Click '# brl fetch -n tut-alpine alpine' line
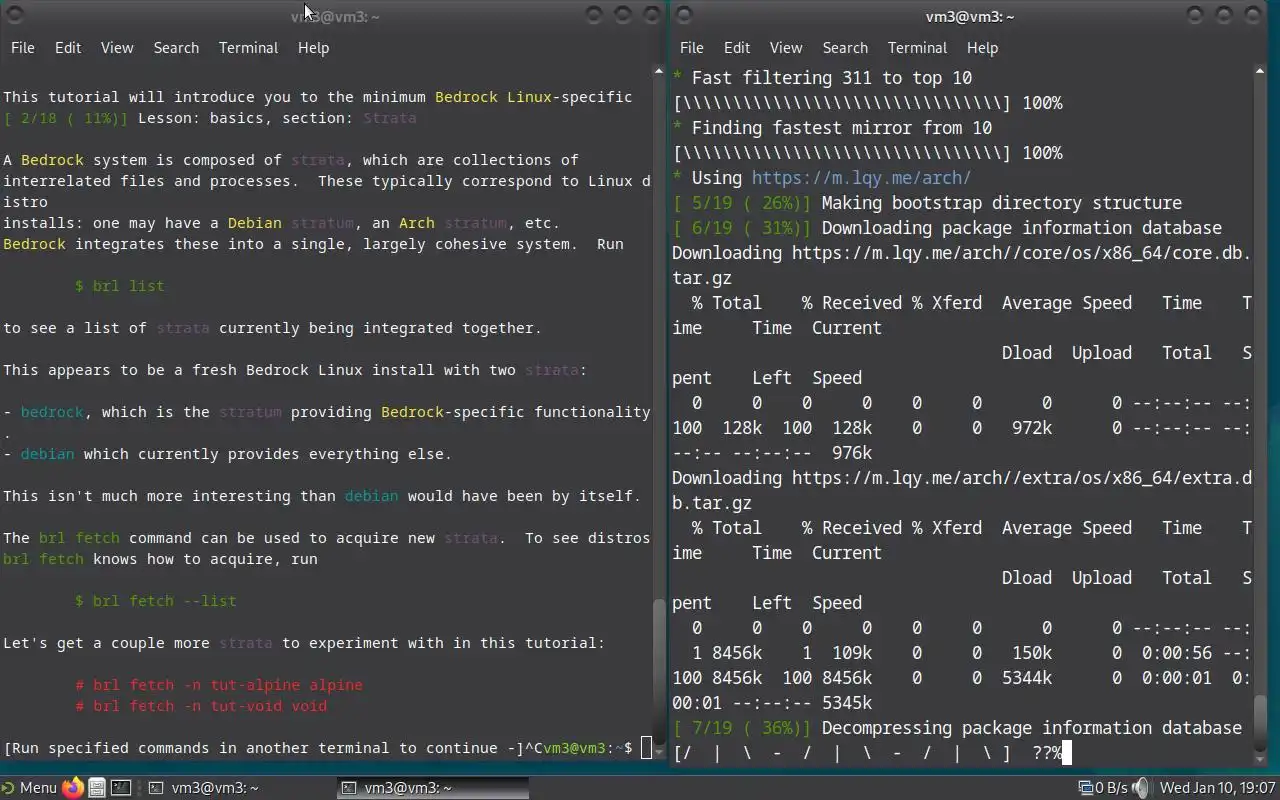This screenshot has height=800, width=1280. [x=219, y=685]
